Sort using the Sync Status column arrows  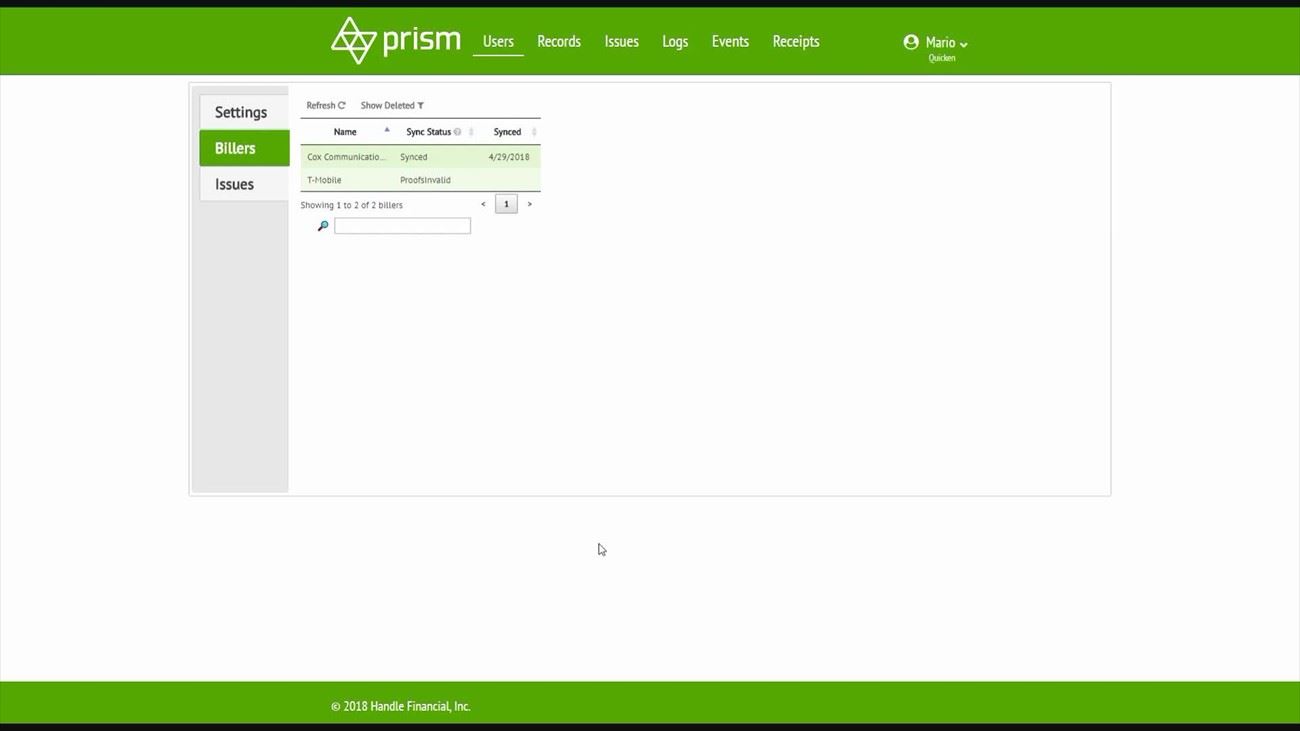[471, 132]
